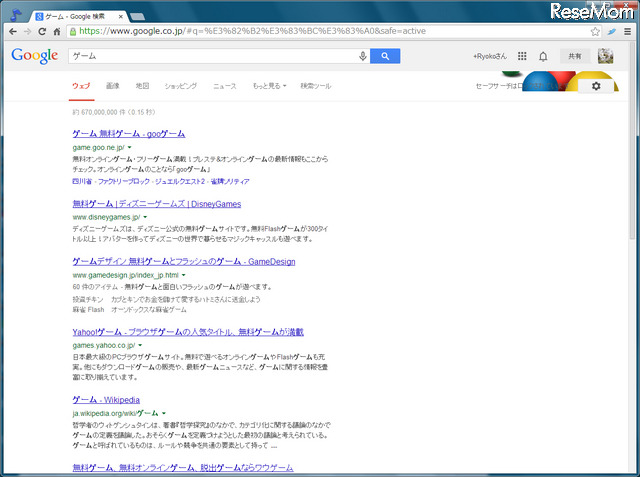The image size is (640, 477).
Task: Expand arrow next to gamedesign.jp URL
Action: (x=184, y=275)
